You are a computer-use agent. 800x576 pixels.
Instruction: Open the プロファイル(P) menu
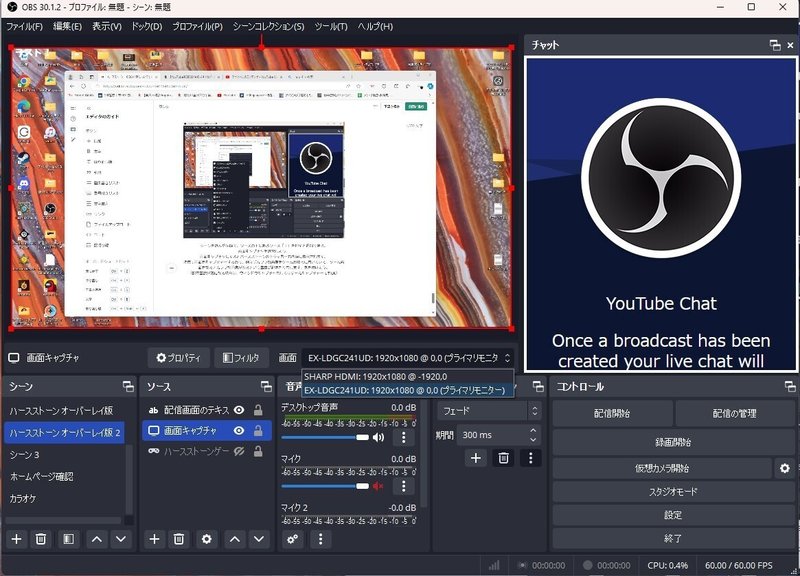[x=197, y=27]
